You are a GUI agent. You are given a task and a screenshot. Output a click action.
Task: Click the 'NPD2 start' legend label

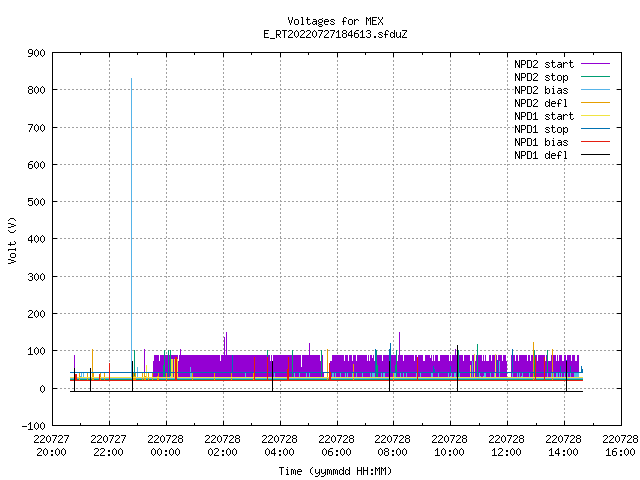[544, 64]
